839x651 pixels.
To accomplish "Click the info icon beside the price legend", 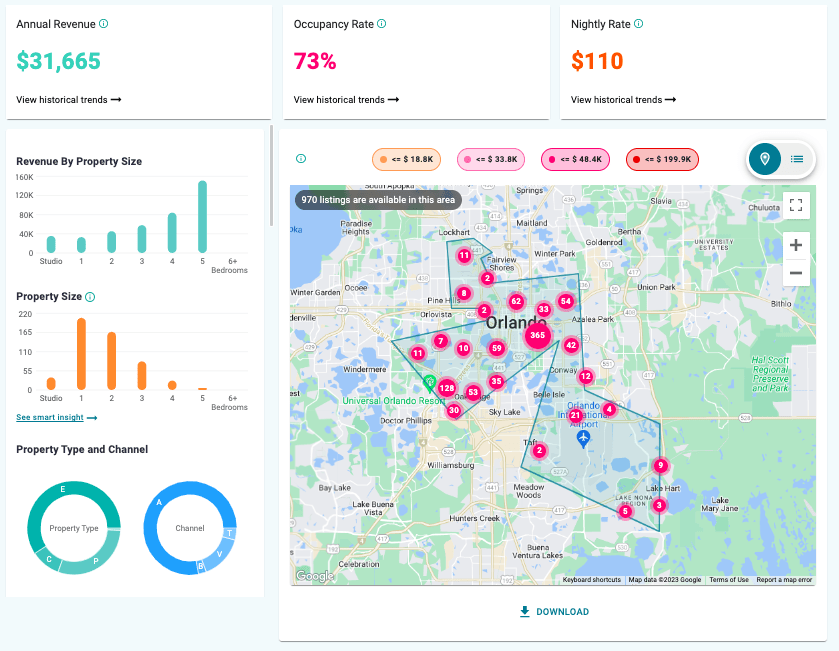I will point(300,158).
